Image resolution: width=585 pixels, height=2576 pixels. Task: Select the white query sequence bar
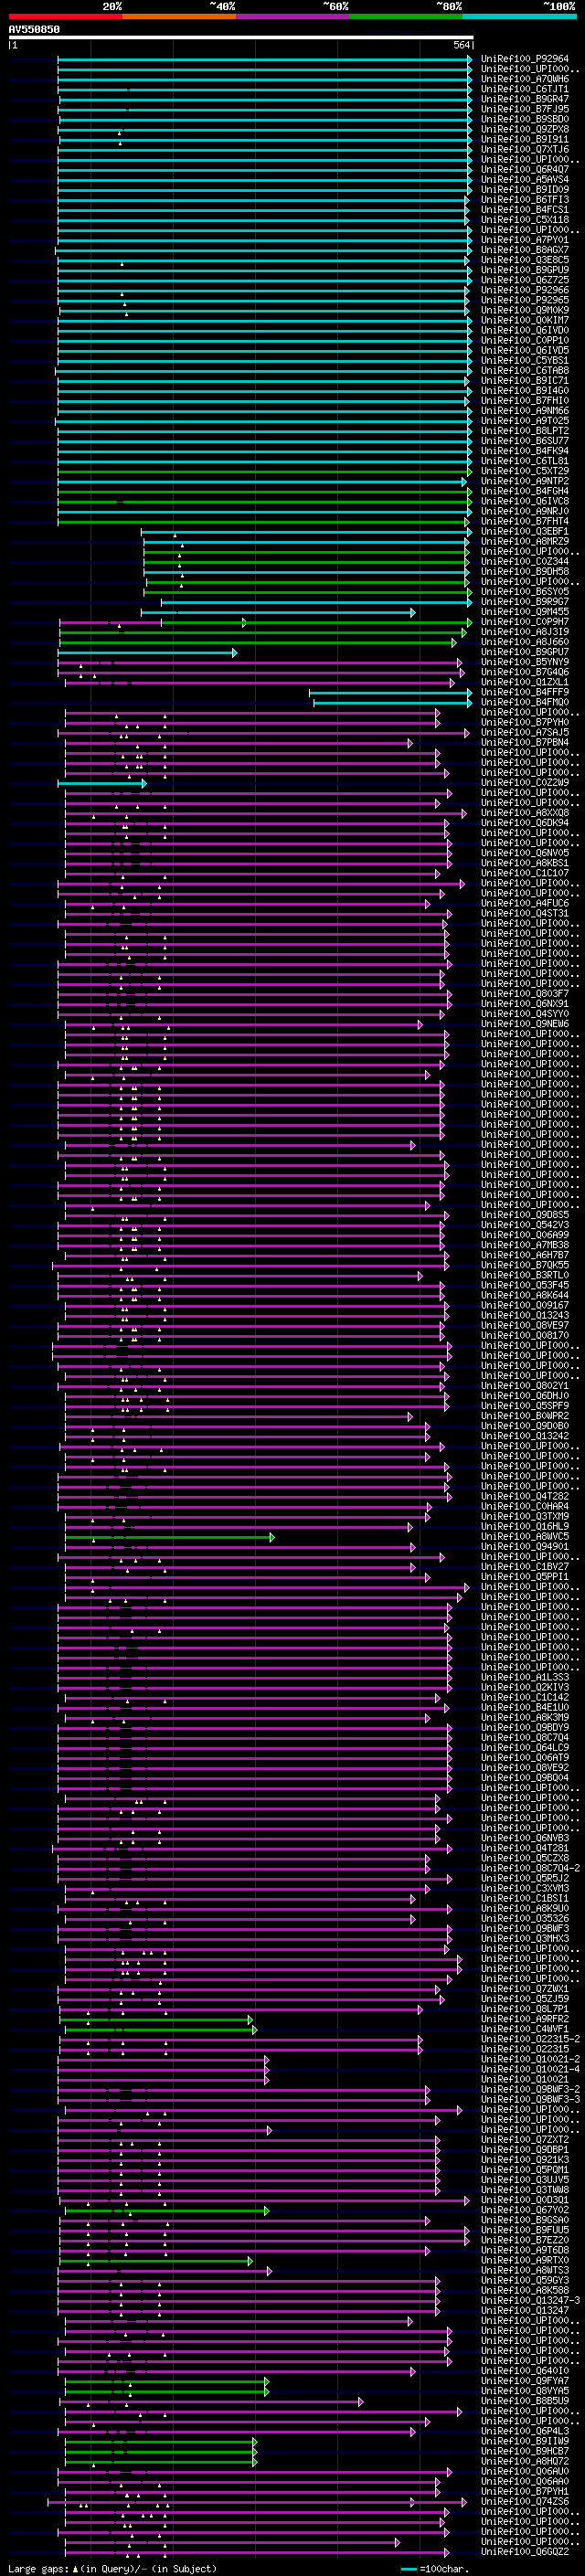[x=241, y=37]
